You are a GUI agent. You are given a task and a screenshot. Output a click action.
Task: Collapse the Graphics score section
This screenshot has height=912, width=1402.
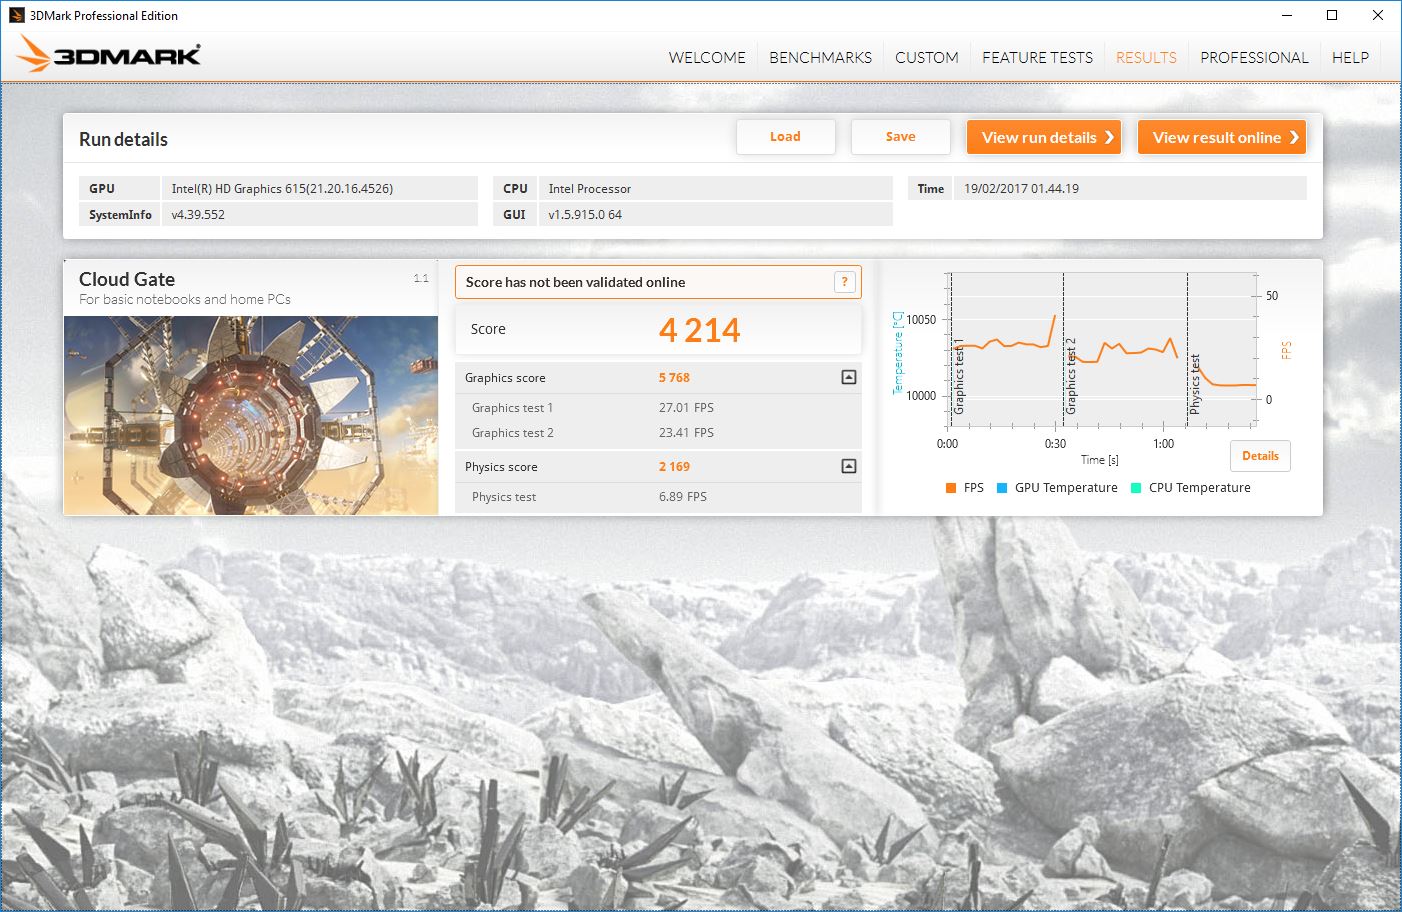click(848, 377)
